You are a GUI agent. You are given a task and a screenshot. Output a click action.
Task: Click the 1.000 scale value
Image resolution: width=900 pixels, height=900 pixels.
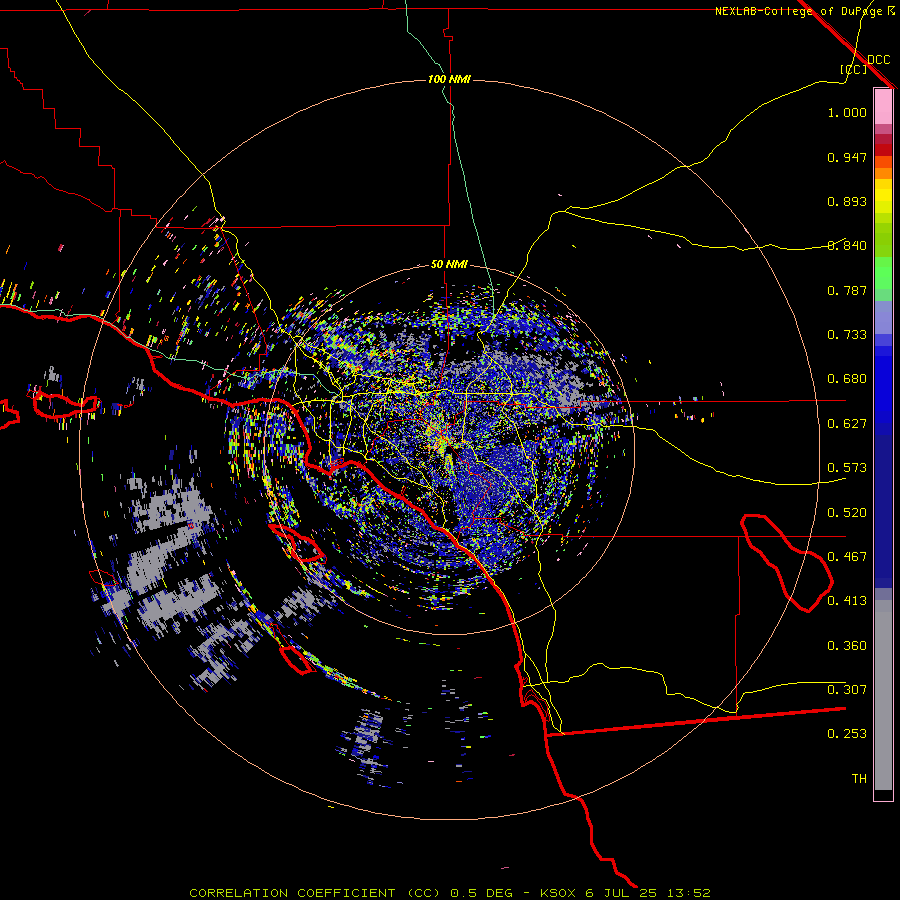click(x=847, y=112)
